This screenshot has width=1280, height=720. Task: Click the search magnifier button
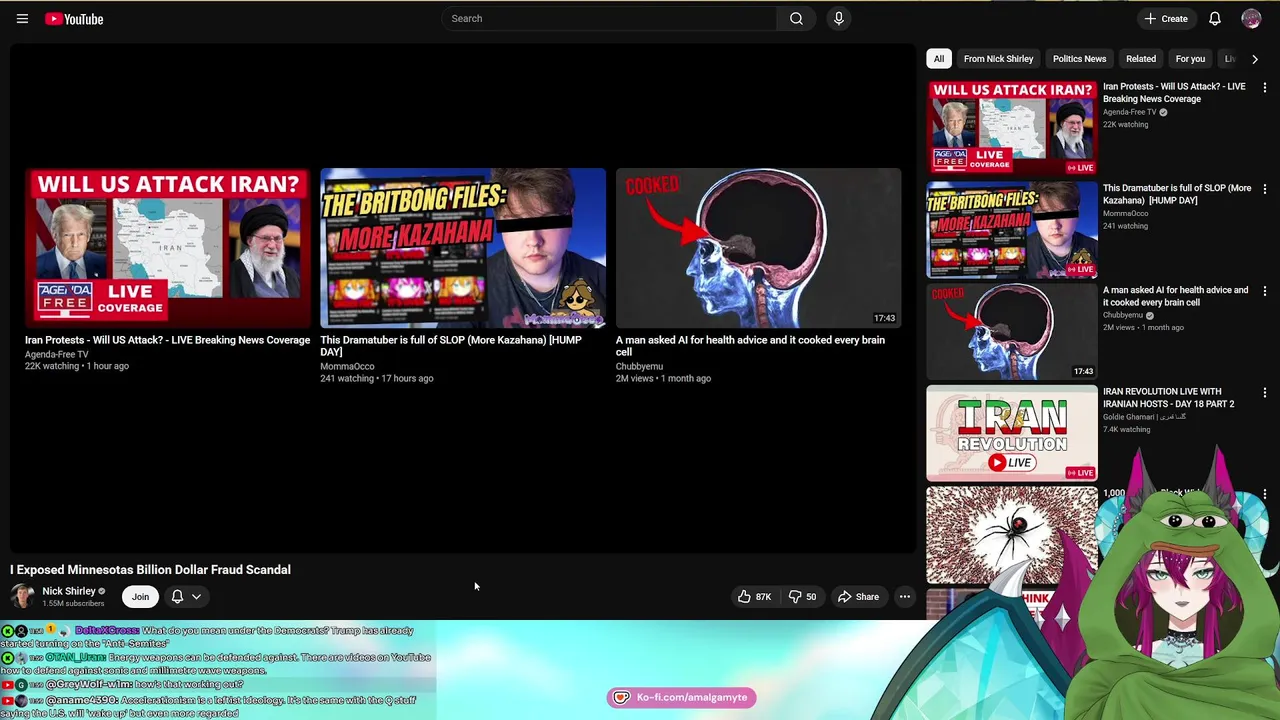click(x=796, y=18)
